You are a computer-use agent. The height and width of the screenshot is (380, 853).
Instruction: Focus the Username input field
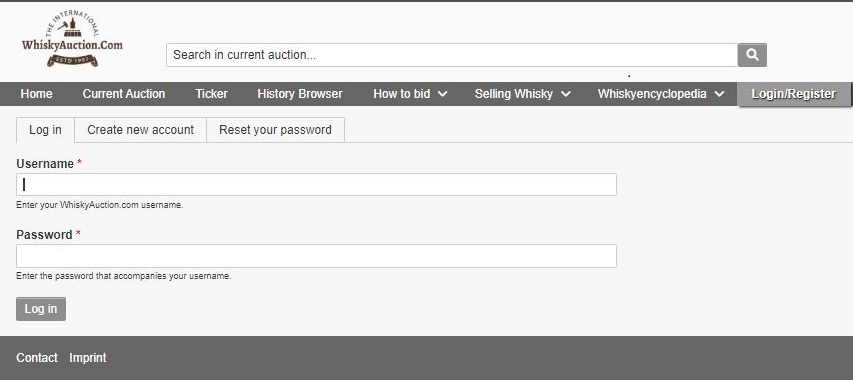[316, 184]
